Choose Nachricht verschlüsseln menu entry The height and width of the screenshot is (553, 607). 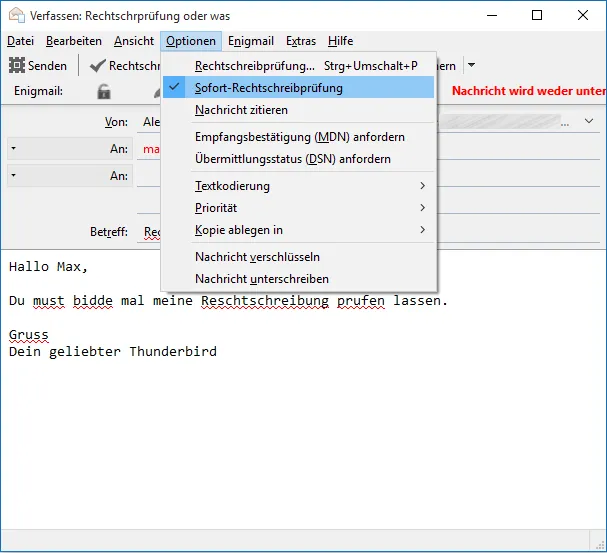point(298,257)
